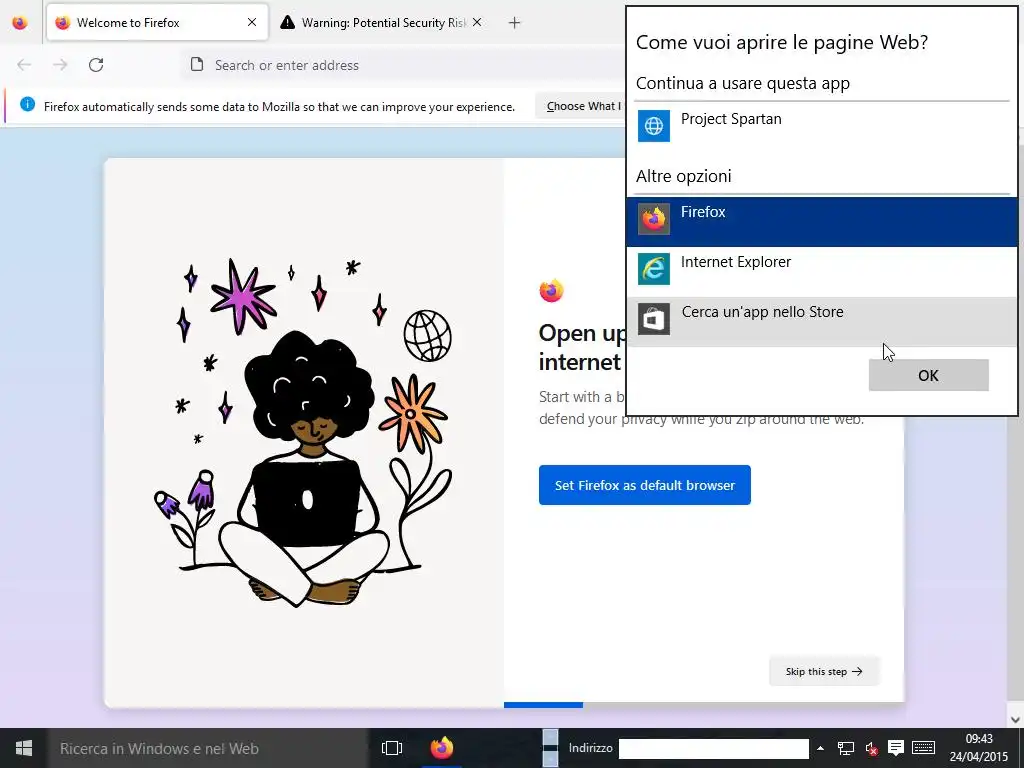Click the Indirizzo toolbar label
The height and width of the screenshot is (768, 1024).
click(x=590, y=748)
